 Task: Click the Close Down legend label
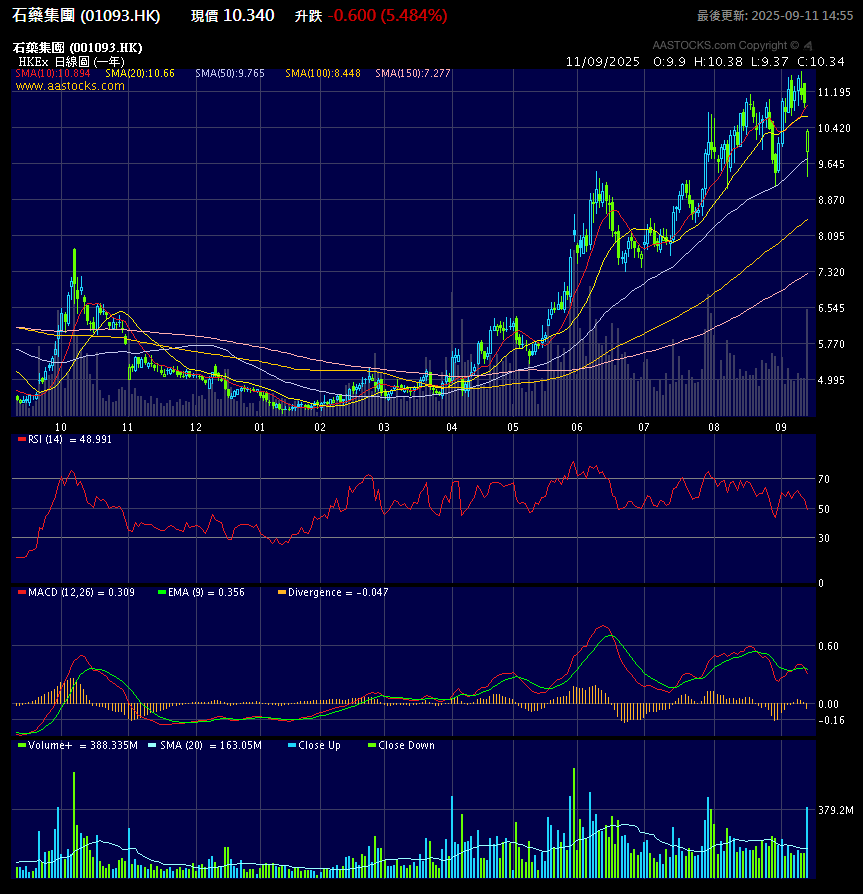[x=406, y=745]
